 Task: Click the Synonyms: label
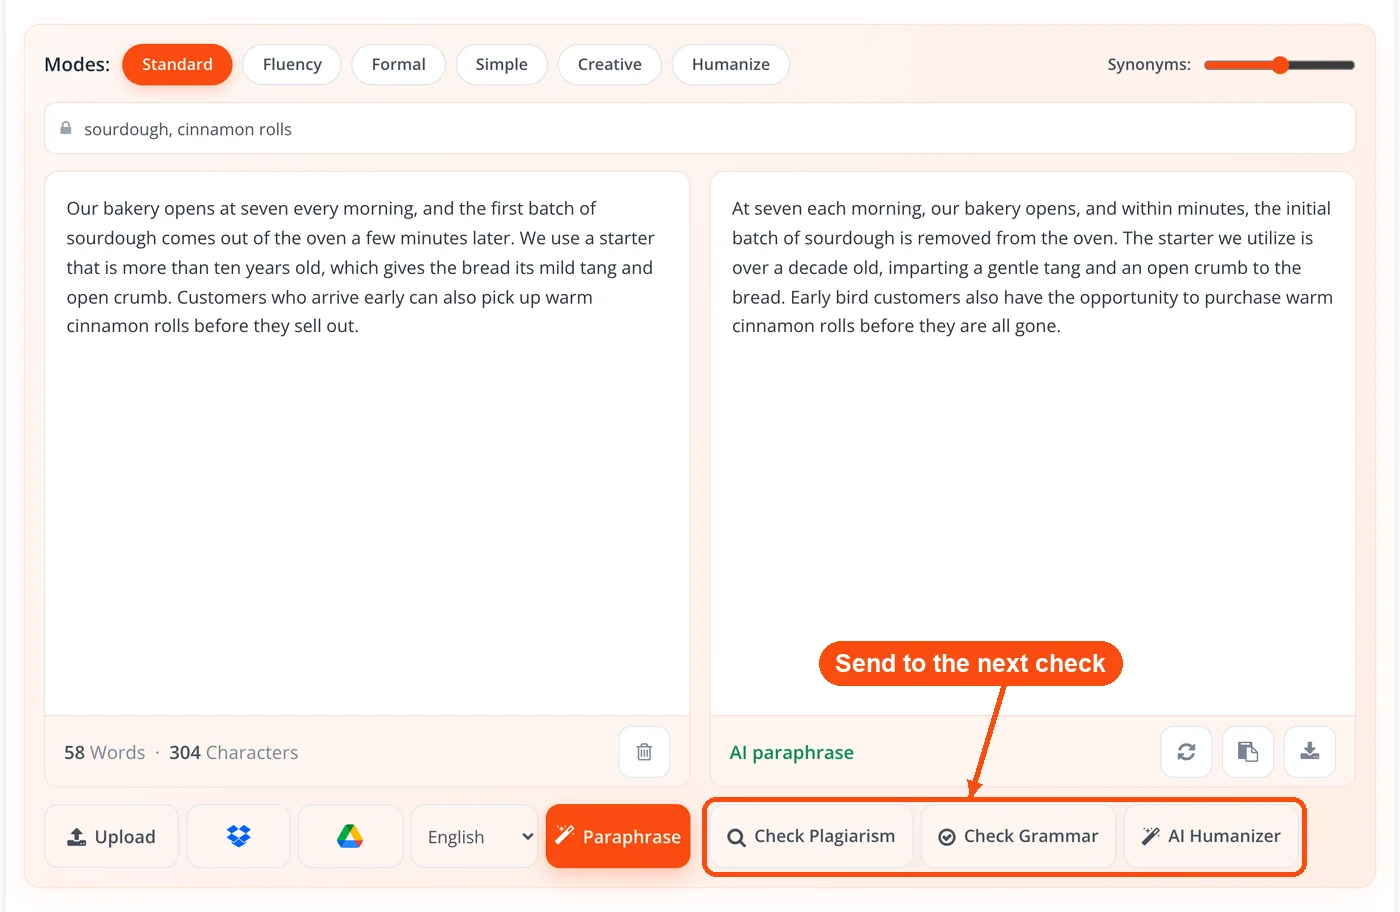(1149, 64)
